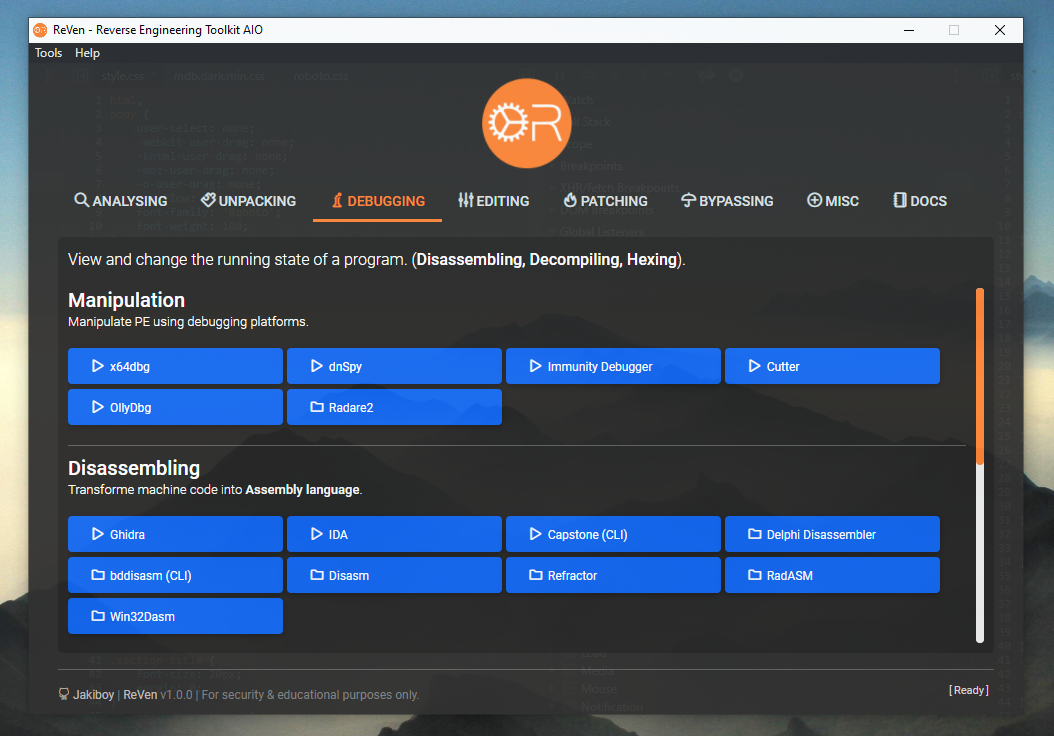Open the Win32Dasm folder button
Image resolution: width=1054 pixels, height=736 pixels.
[x=175, y=616]
